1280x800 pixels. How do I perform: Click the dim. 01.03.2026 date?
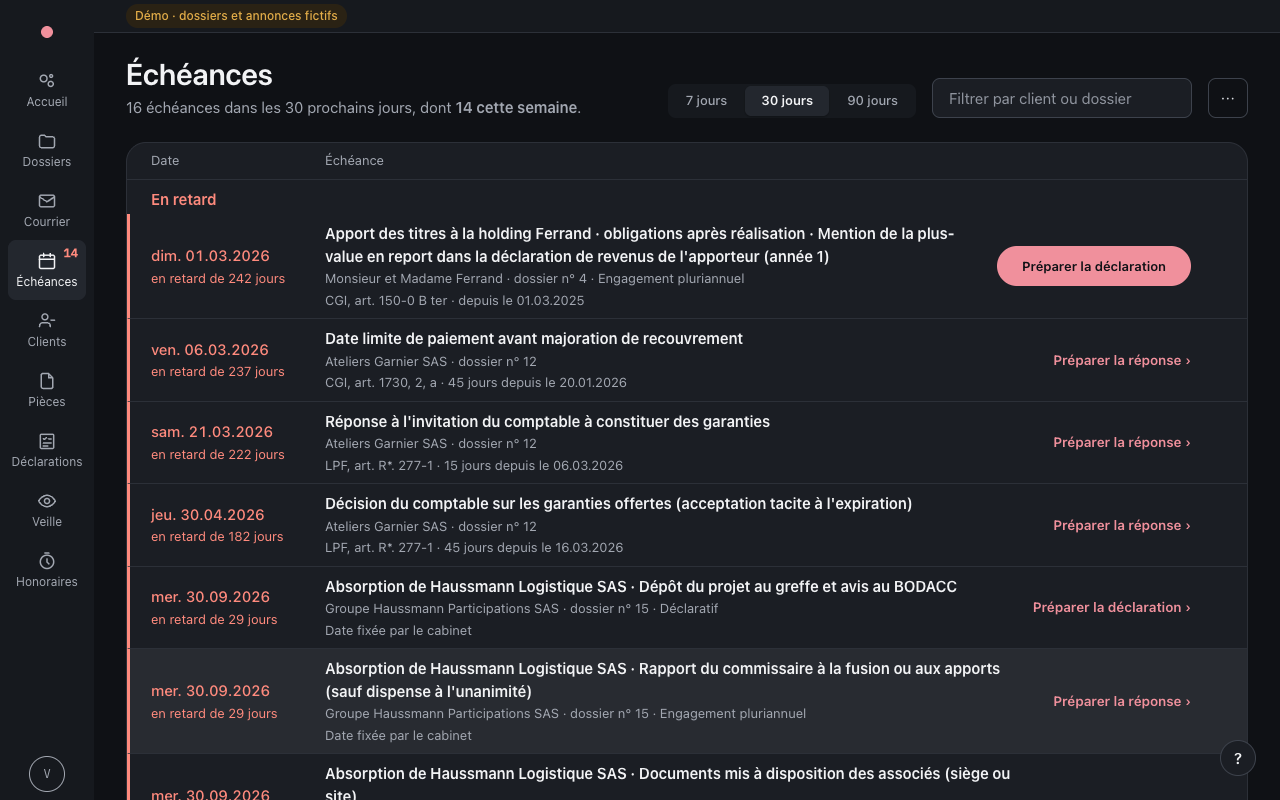tap(210, 256)
